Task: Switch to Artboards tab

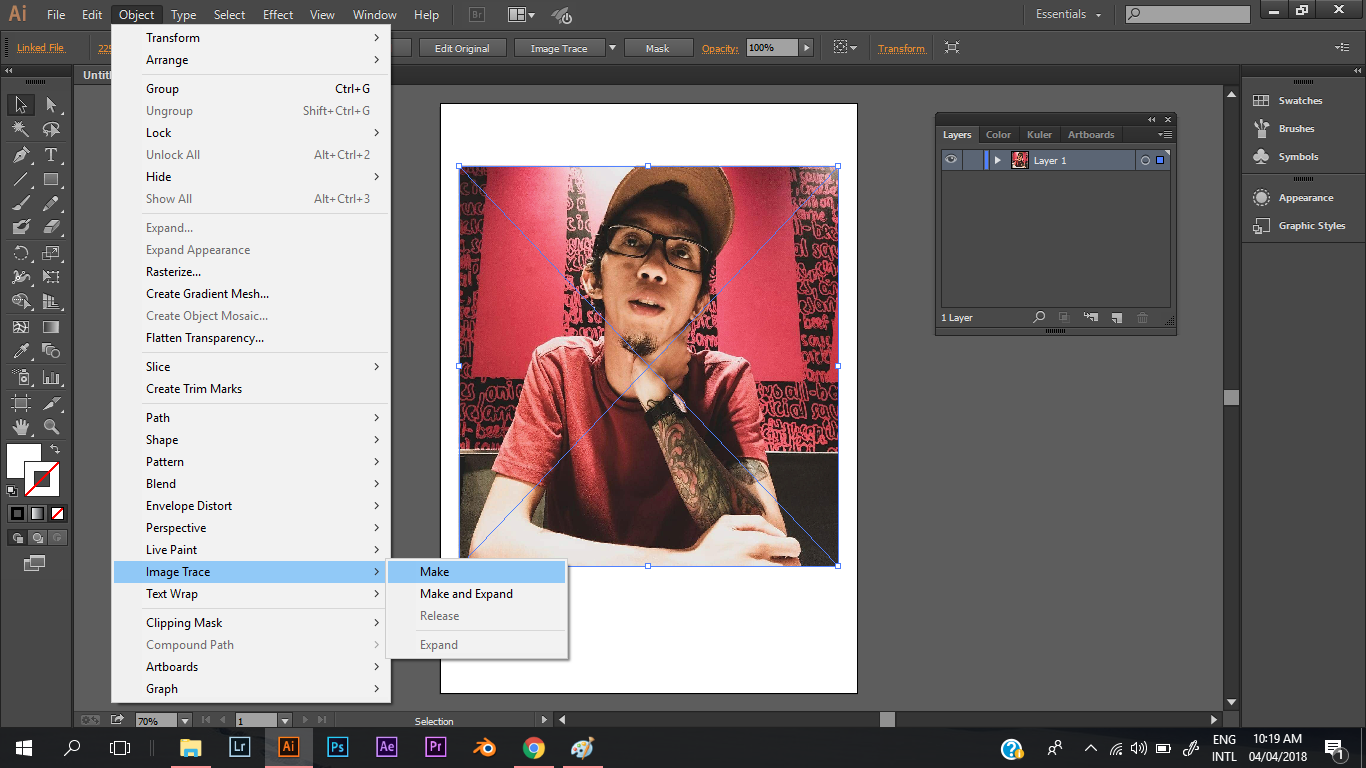Action: 1090,135
